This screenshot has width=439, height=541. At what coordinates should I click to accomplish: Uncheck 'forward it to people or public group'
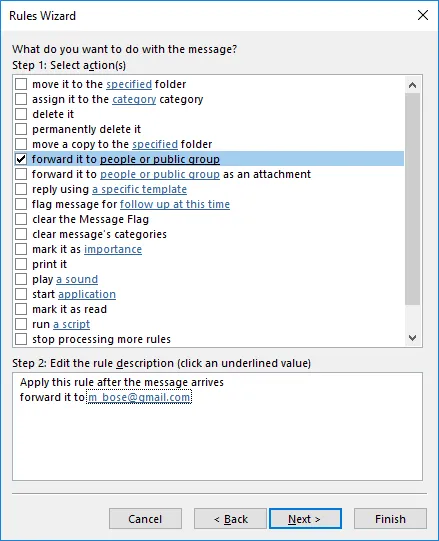tap(21, 159)
